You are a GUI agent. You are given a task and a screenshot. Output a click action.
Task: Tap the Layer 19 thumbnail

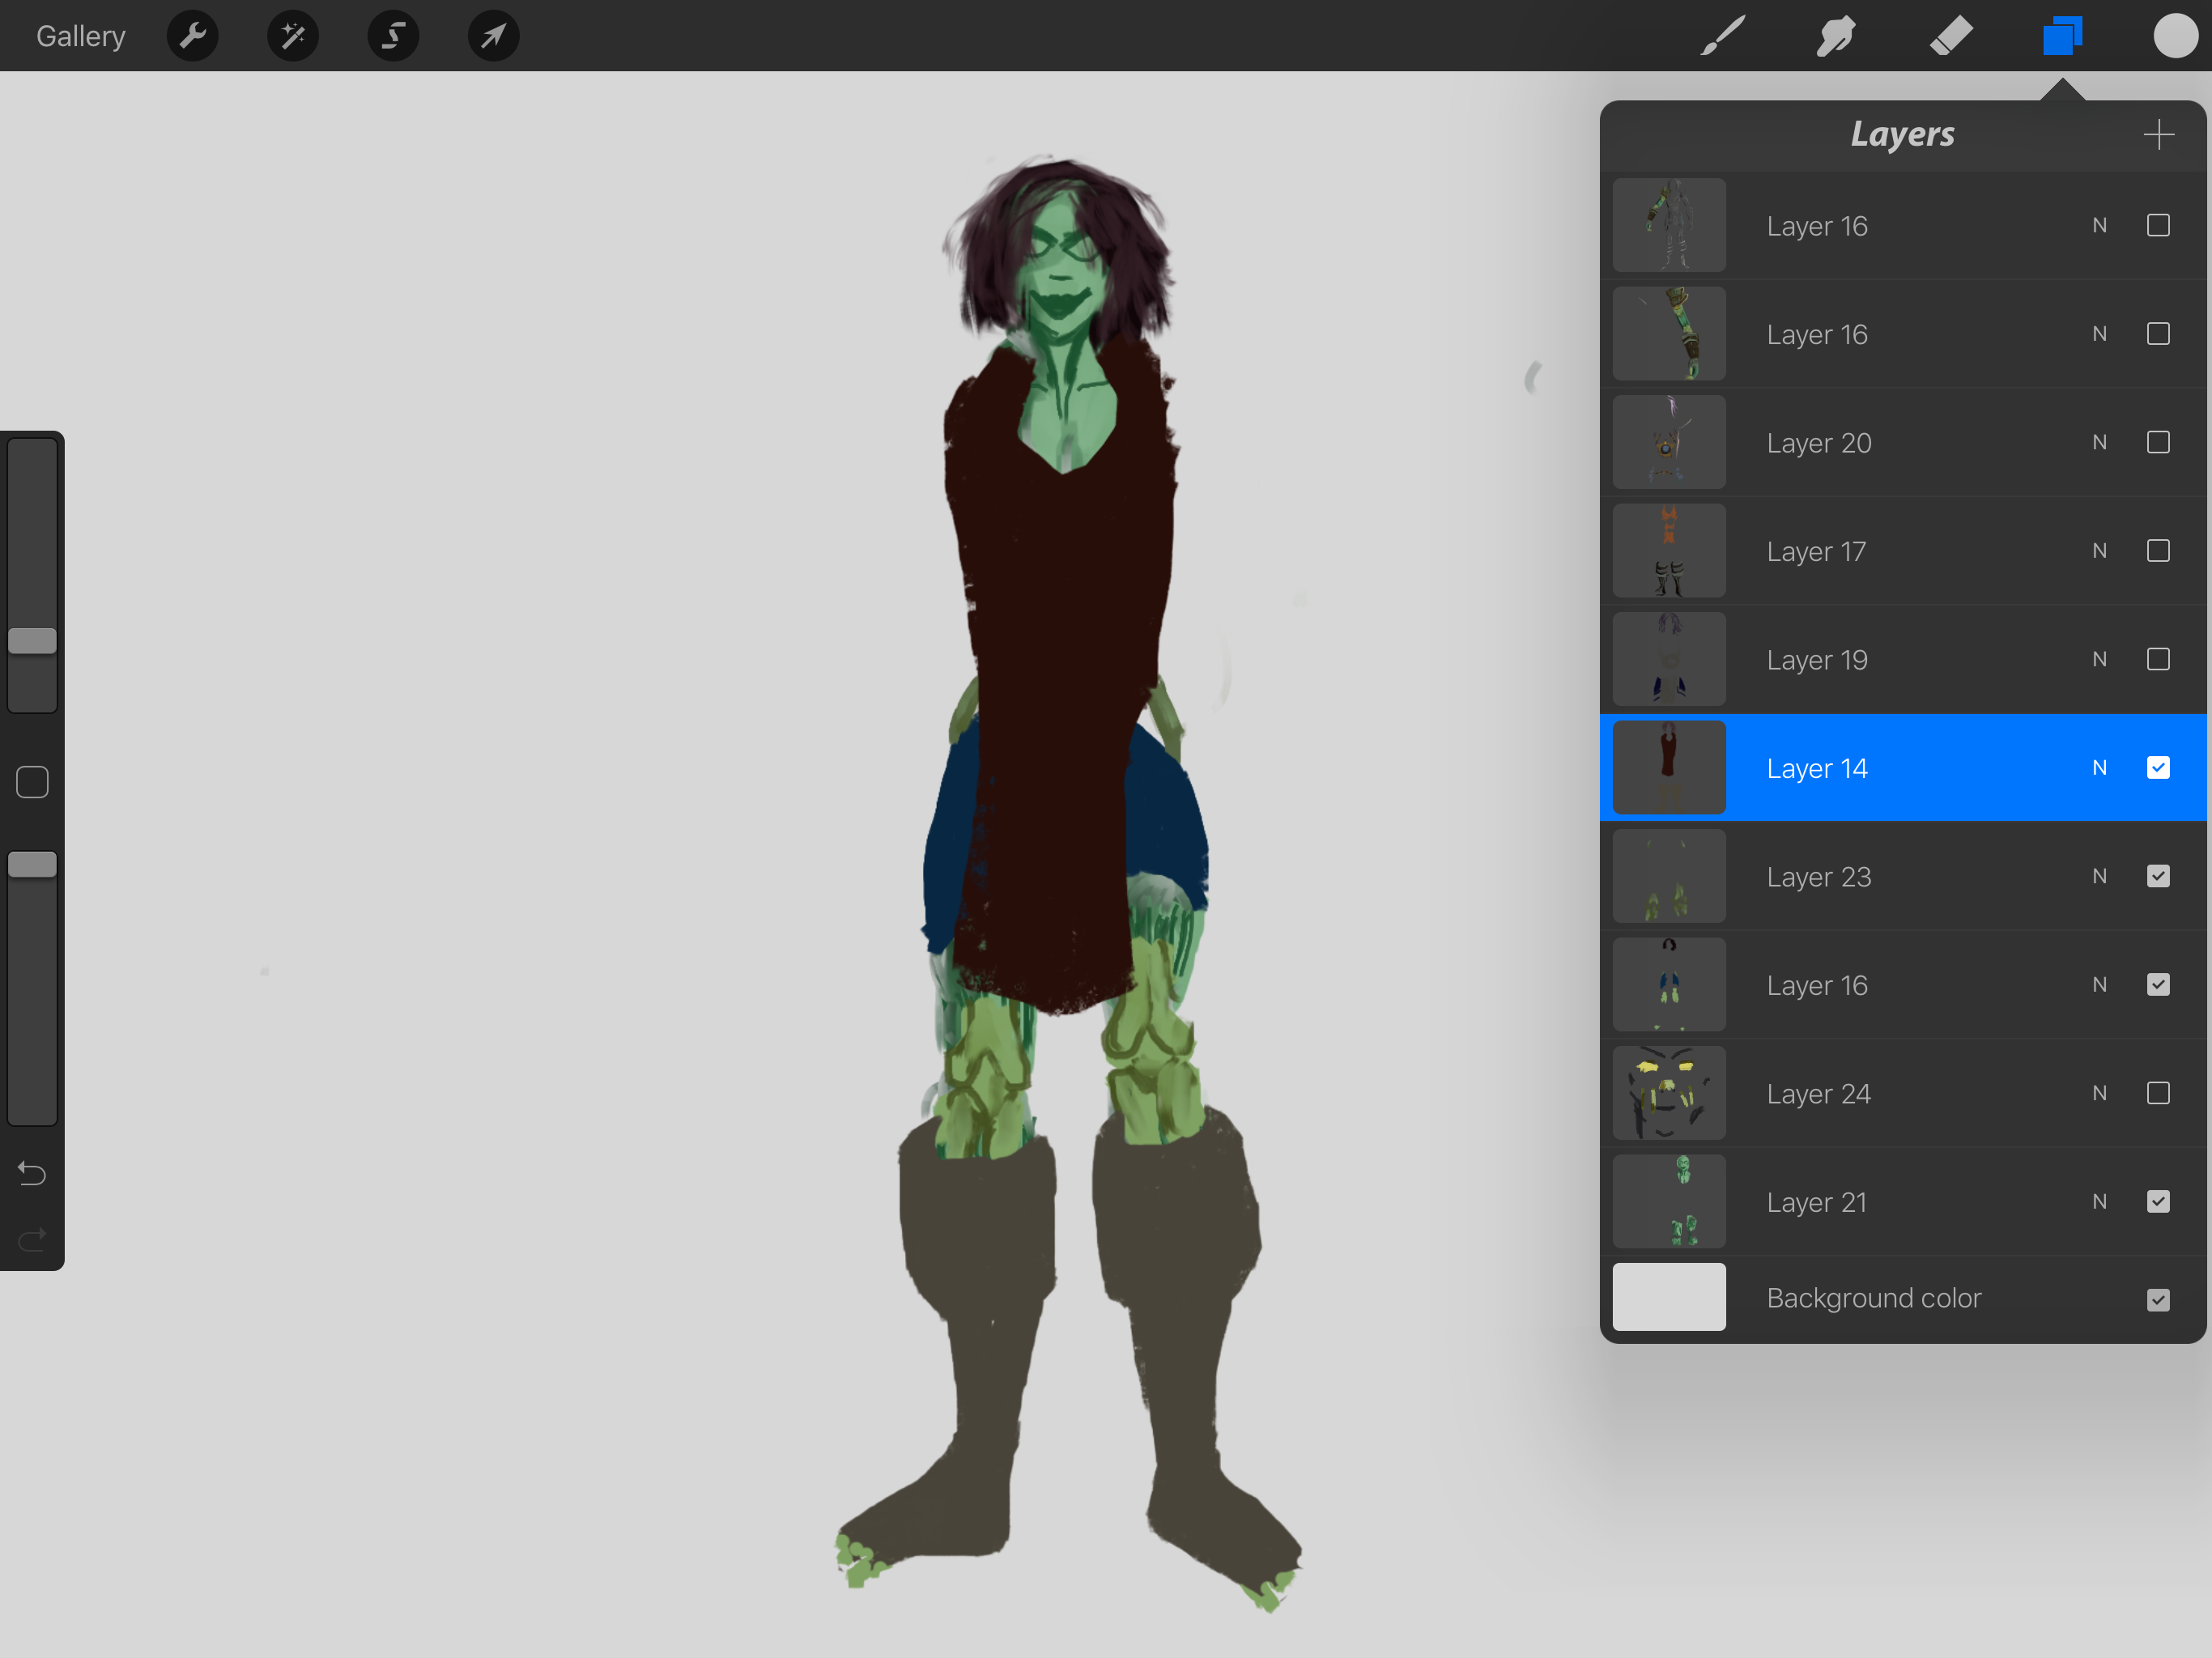(1669, 659)
